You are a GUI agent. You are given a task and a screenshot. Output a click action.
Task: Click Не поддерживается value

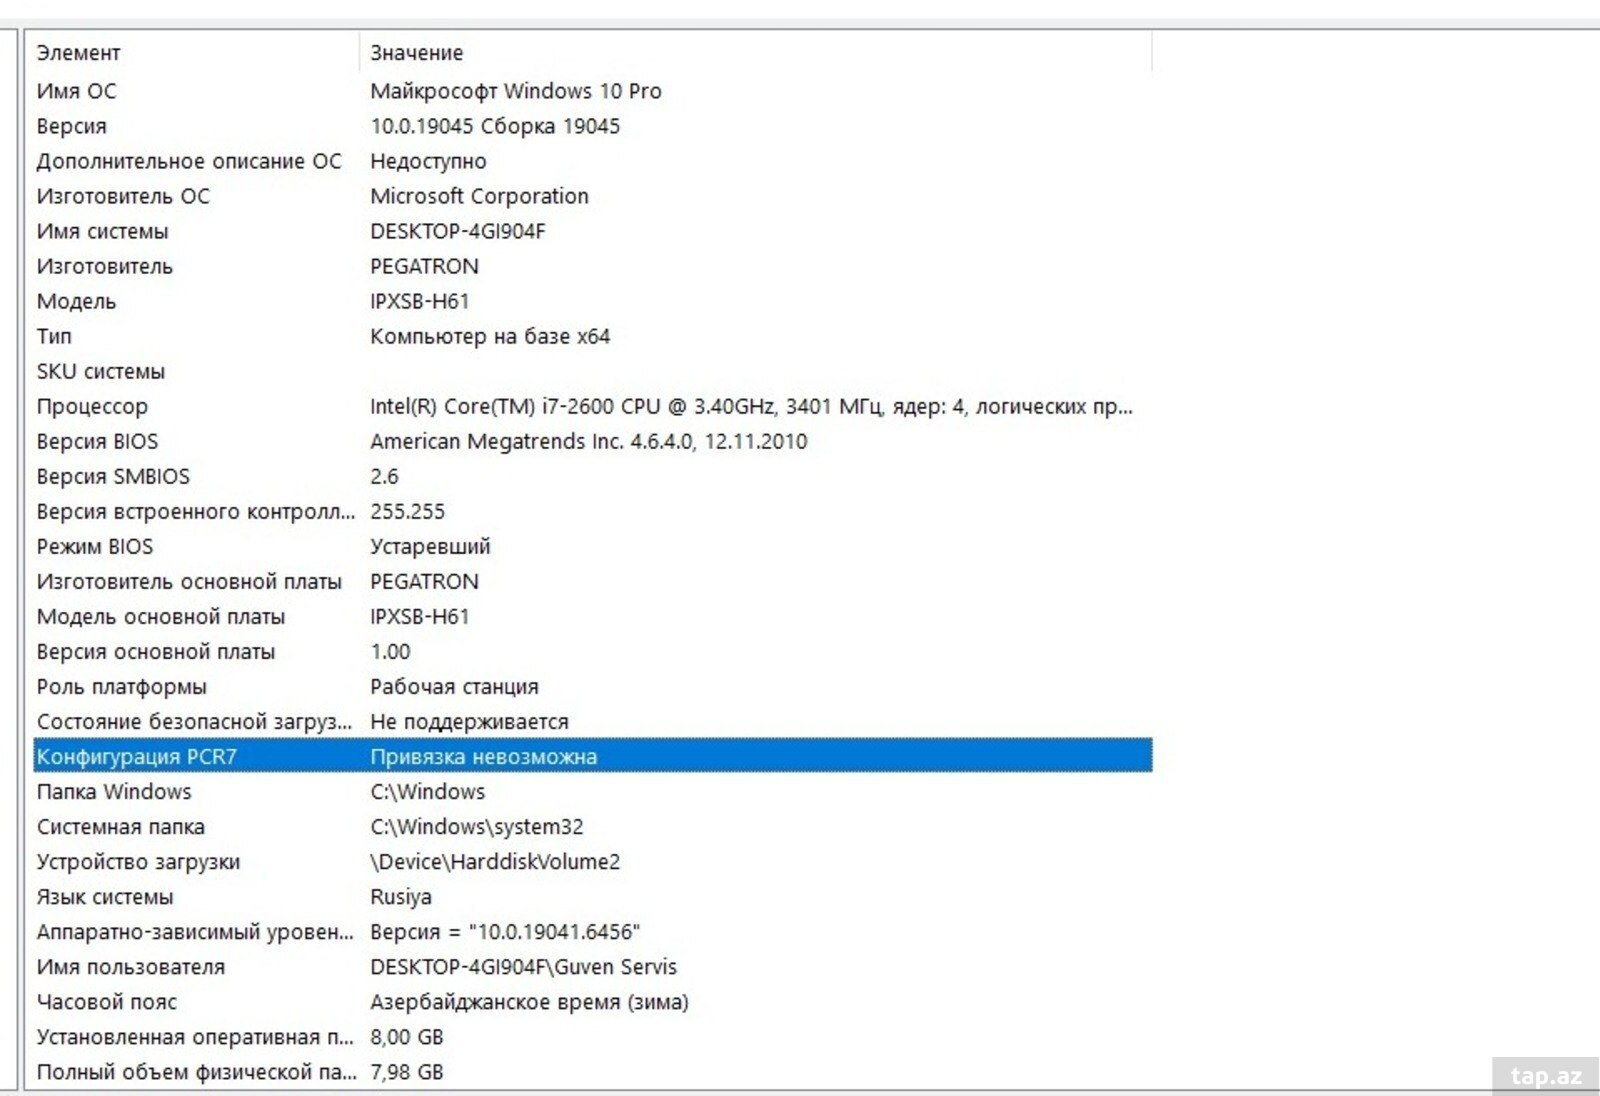469,721
